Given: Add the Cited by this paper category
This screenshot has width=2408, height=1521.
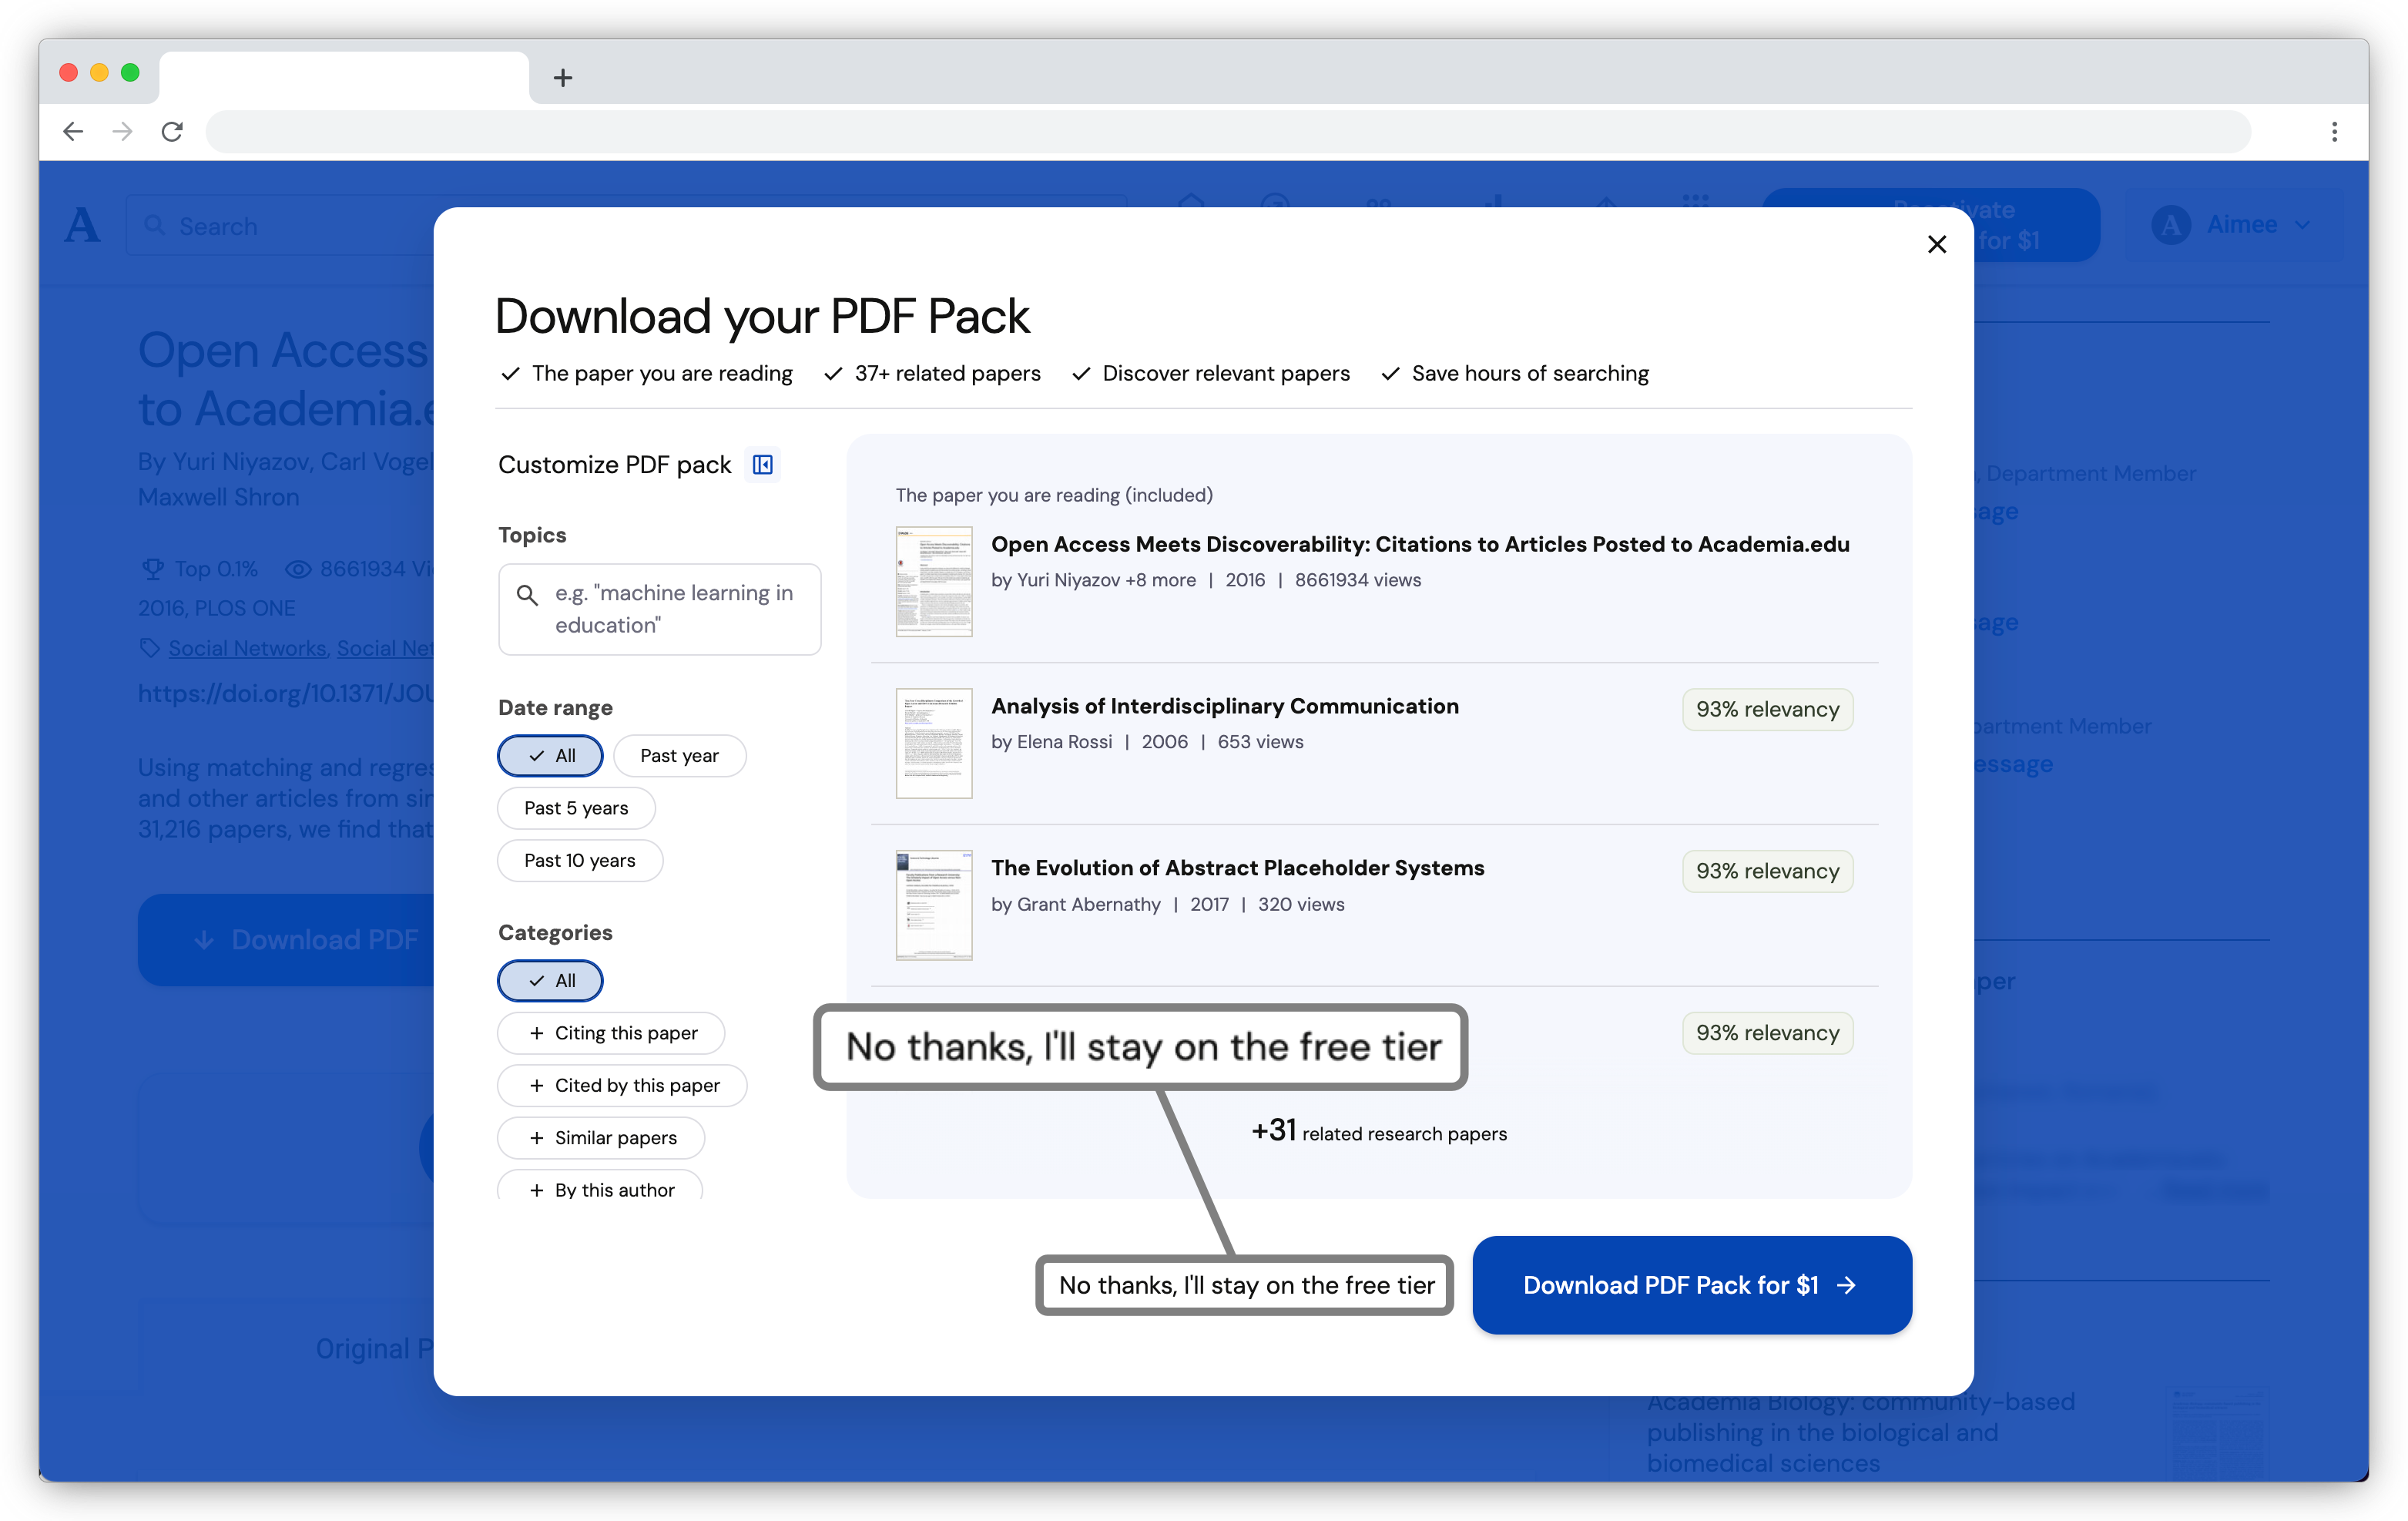Looking at the screenshot, I should tap(622, 1085).
